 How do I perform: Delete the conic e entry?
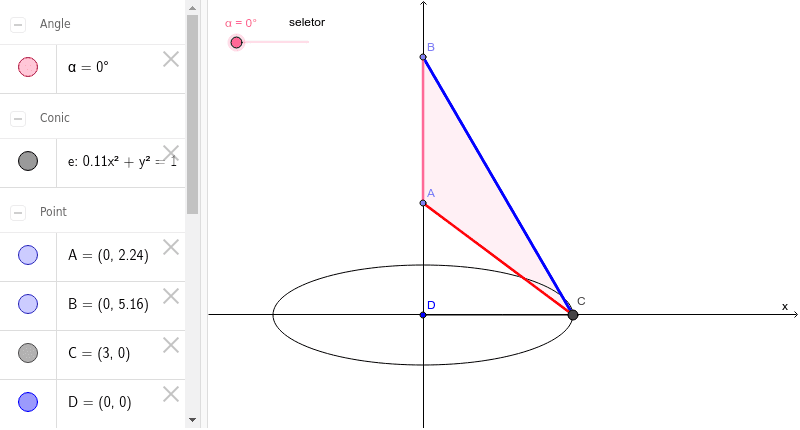click(x=171, y=153)
